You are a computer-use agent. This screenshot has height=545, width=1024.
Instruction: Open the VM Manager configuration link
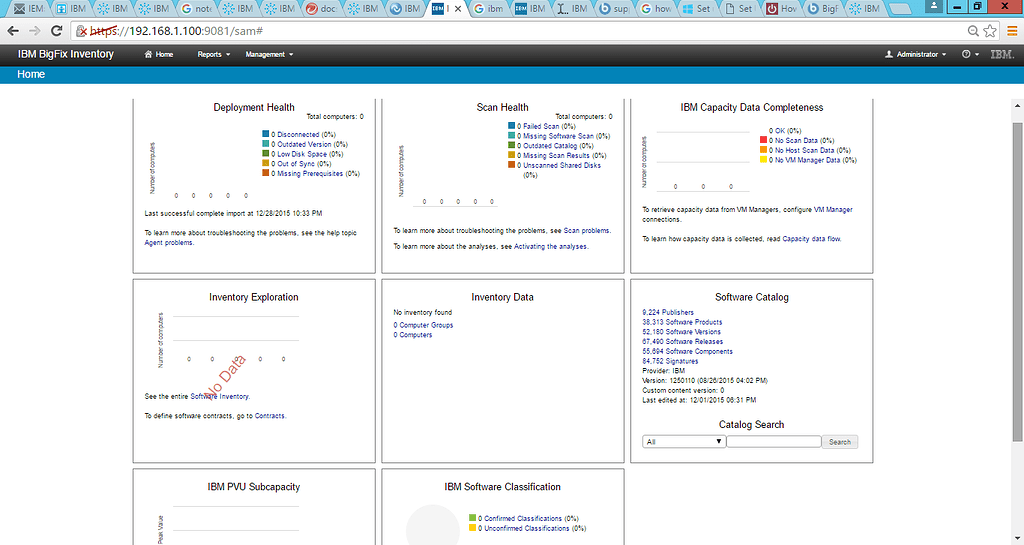click(x=833, y=210)
